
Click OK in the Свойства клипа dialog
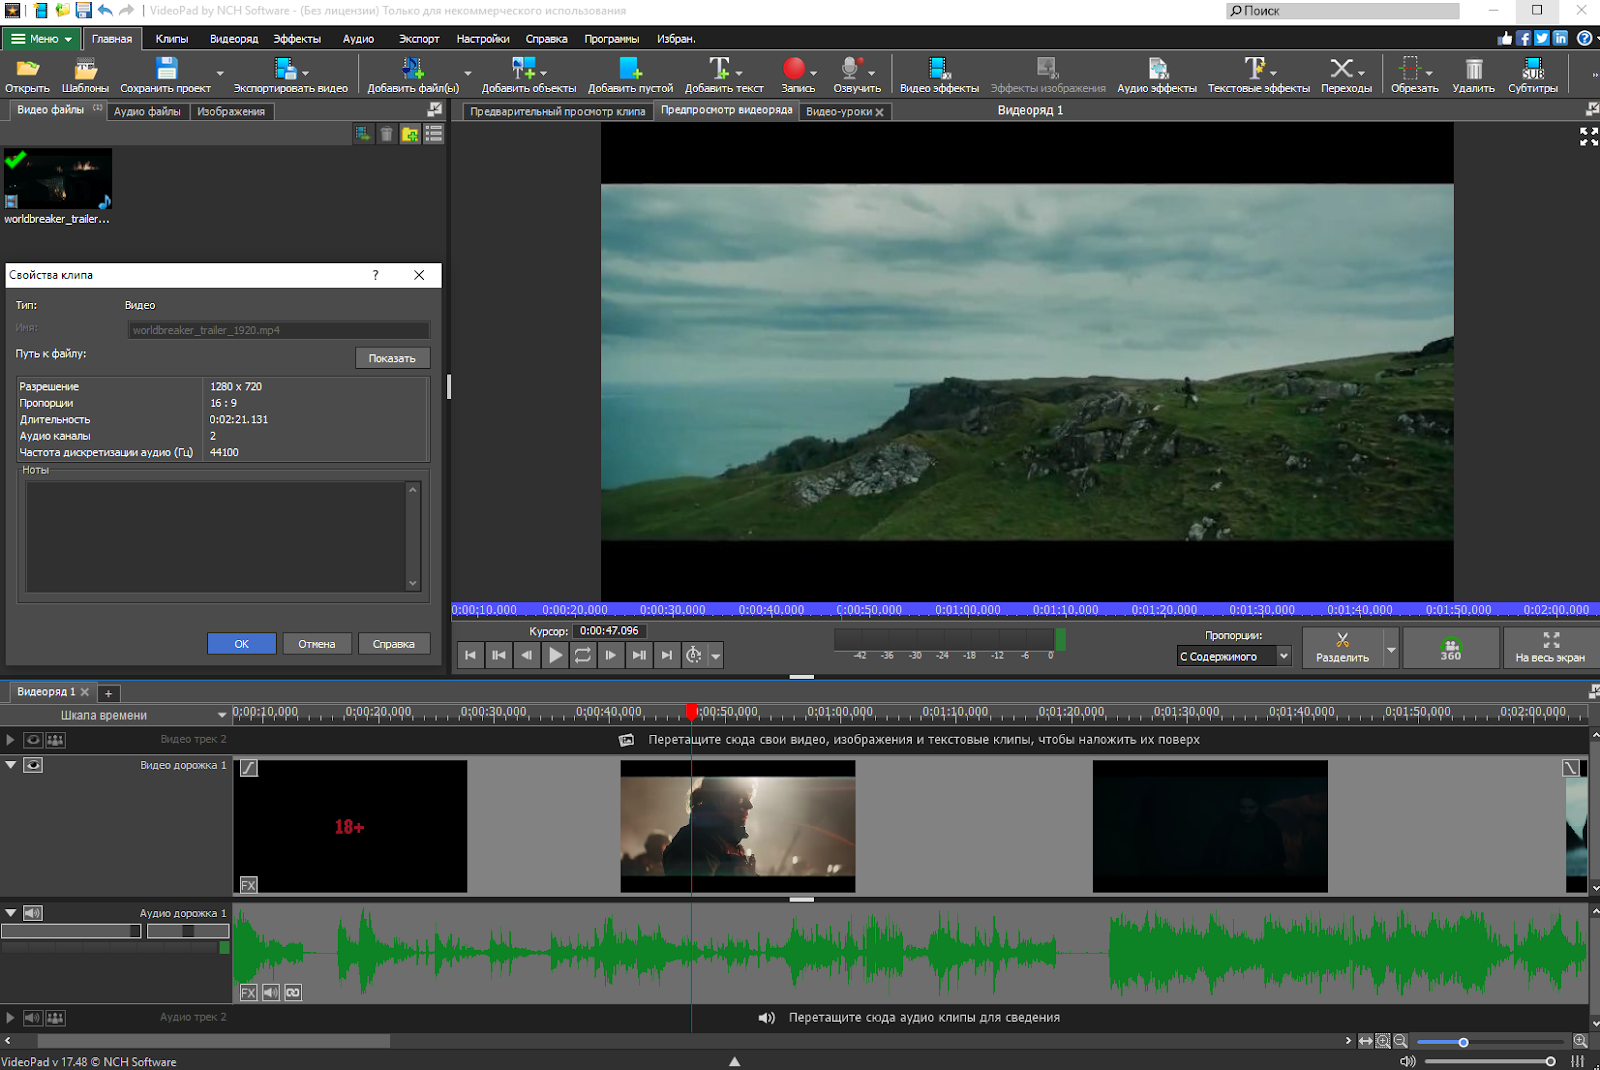point(241,643)
